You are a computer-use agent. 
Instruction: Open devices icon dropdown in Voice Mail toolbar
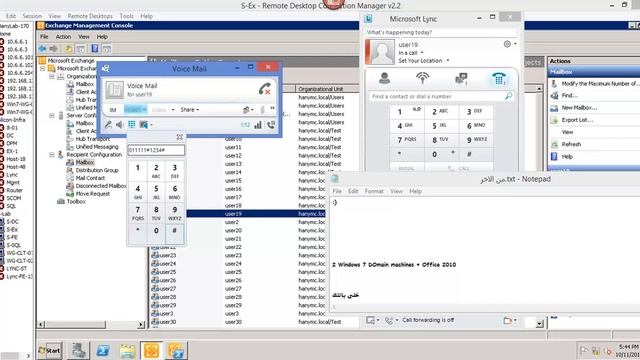146,124
